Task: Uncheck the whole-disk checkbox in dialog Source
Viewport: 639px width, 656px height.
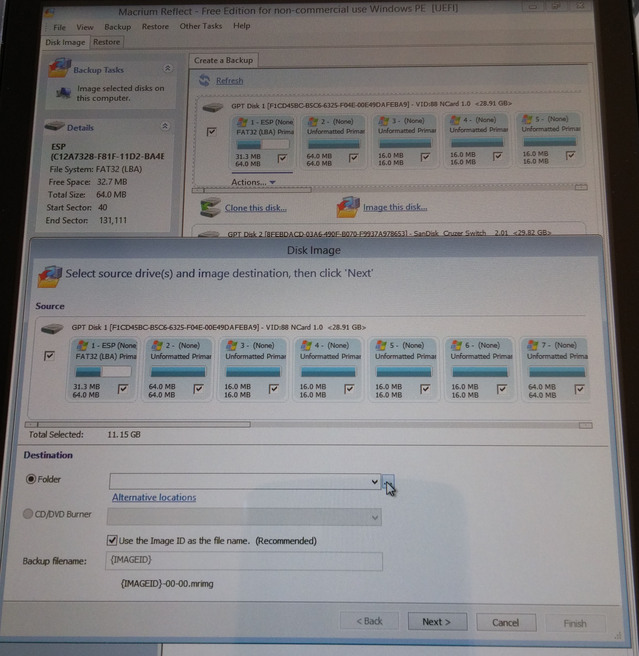Action: click(x=49, y=356)
